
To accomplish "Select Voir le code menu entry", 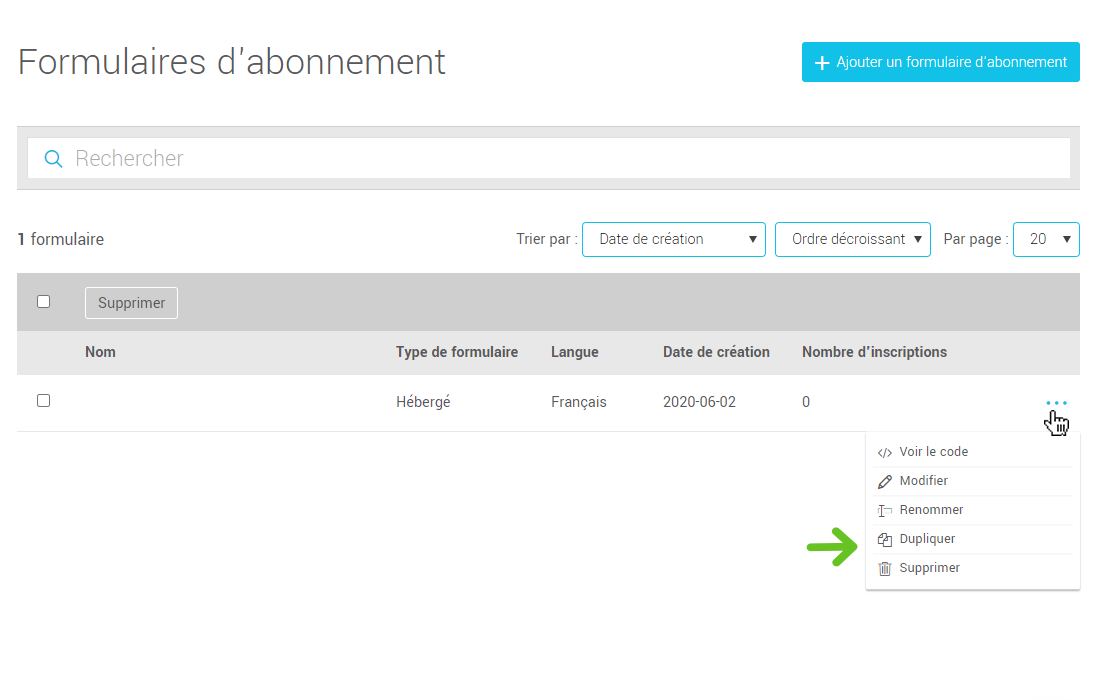I will pos(933,452).
